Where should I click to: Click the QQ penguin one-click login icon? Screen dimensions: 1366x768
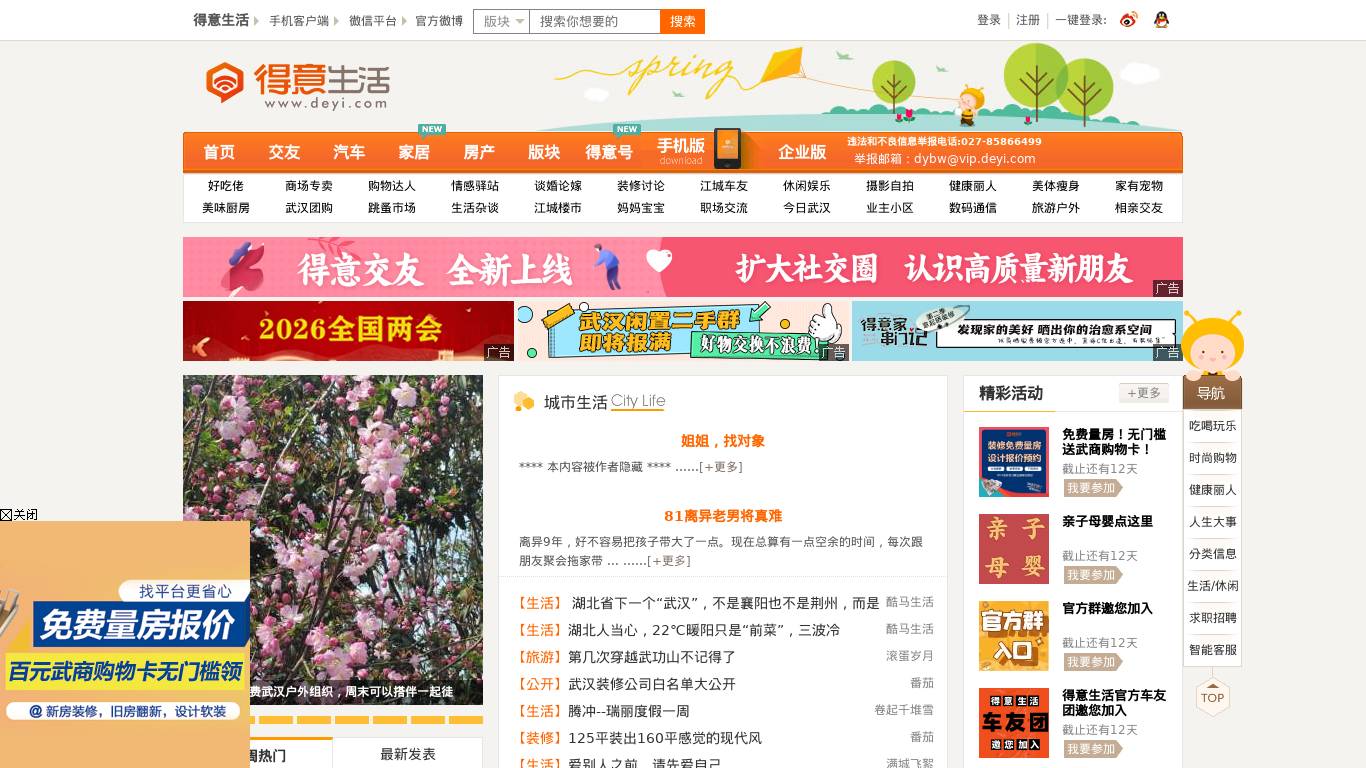click(x=1160, y=19)
